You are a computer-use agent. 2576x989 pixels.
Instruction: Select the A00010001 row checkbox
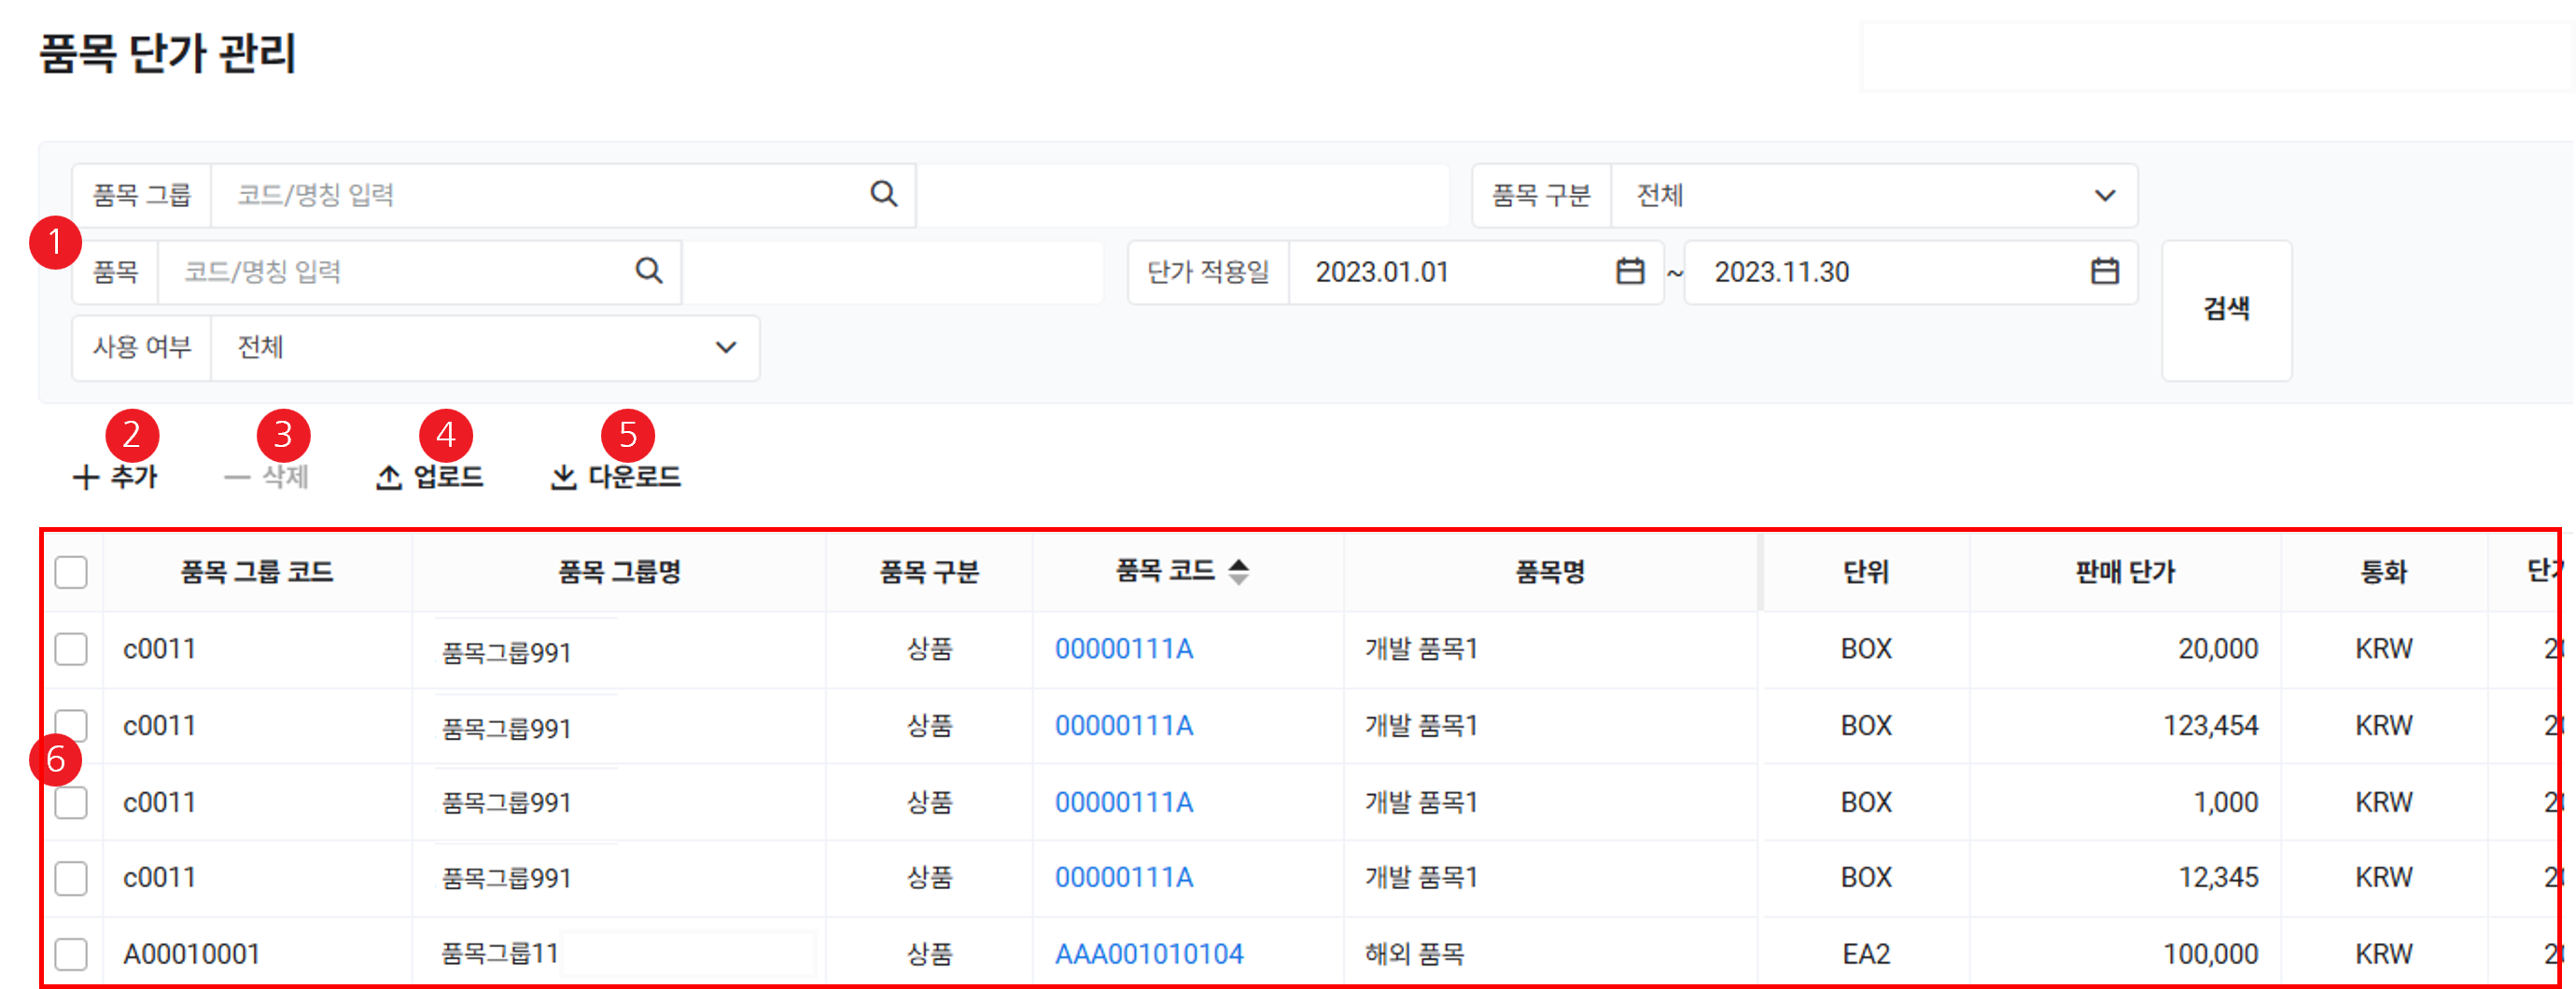pyautogui.click(x=71, y=954)
